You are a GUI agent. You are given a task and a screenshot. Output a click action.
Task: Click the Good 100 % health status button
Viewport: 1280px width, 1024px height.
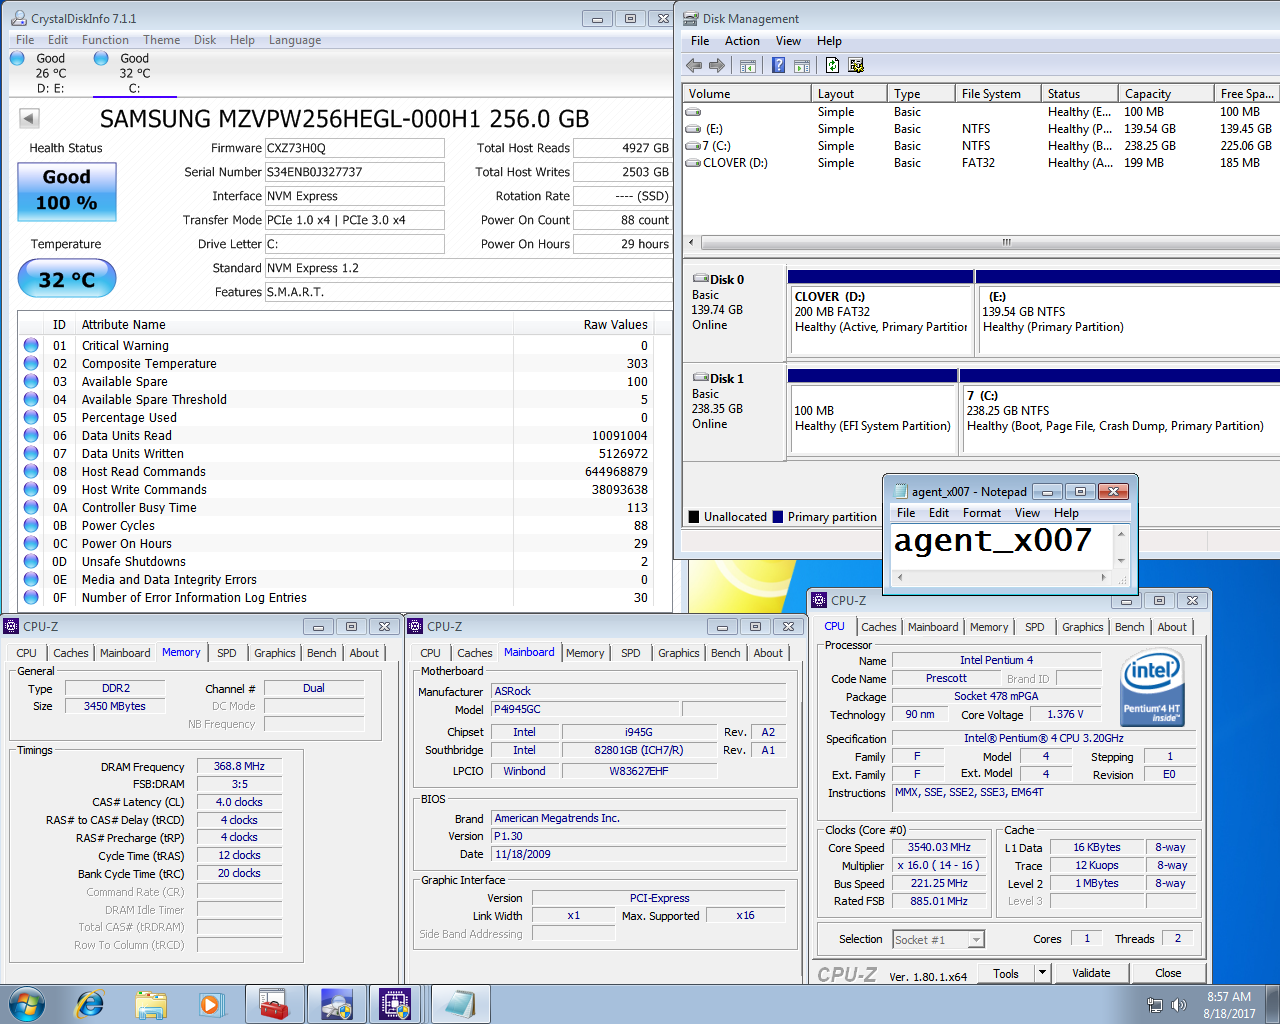[67, 191]
